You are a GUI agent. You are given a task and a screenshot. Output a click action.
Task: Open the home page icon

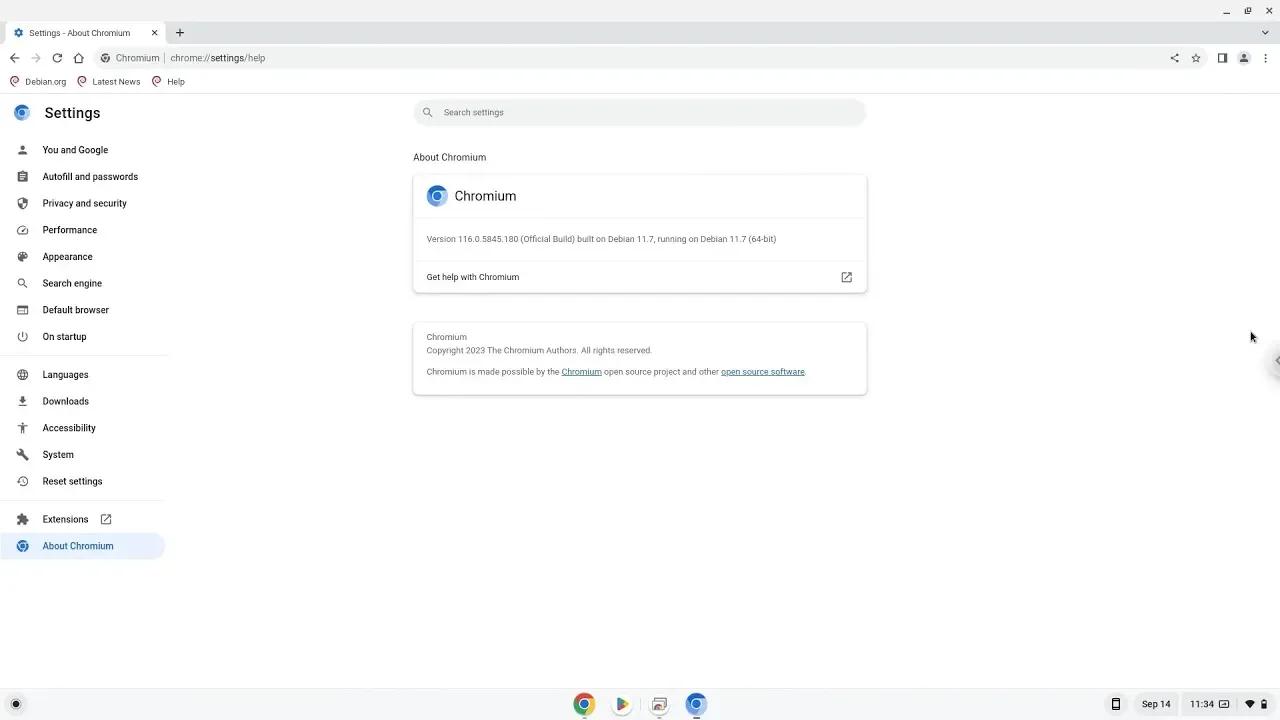(78, 58)
